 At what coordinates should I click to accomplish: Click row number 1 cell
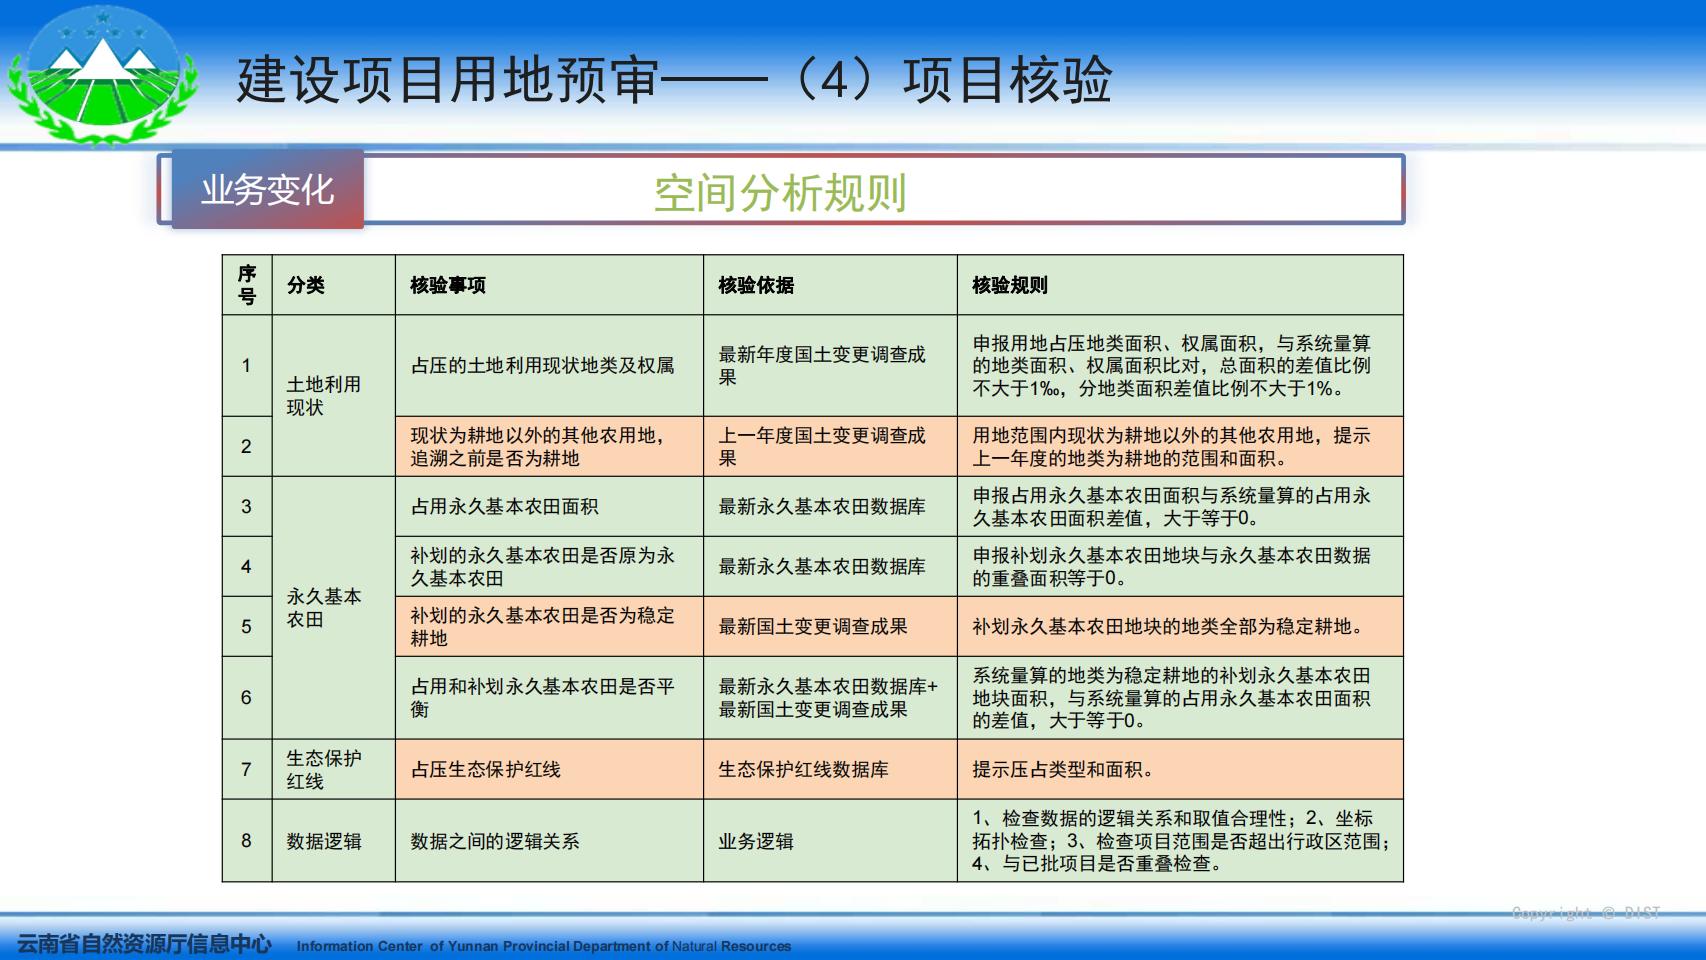(x=247, y=366)
